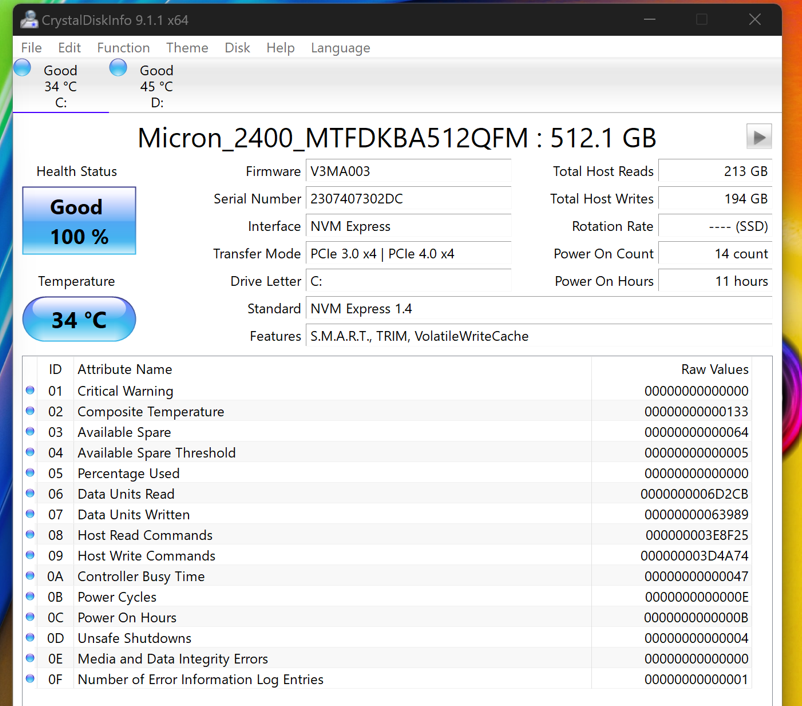Select the C: drive tab

60,86
